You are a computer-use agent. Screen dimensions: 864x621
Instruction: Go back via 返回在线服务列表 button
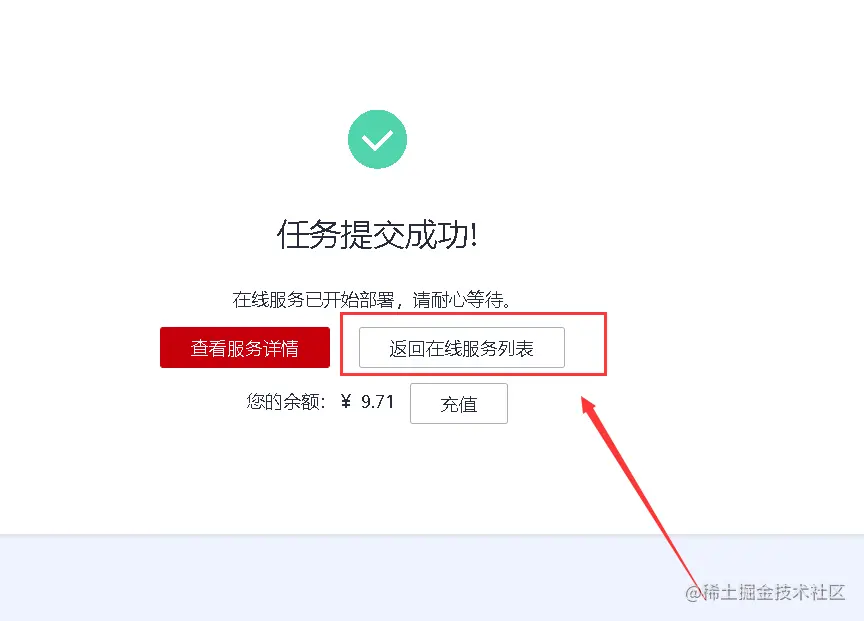coord(462,348)
